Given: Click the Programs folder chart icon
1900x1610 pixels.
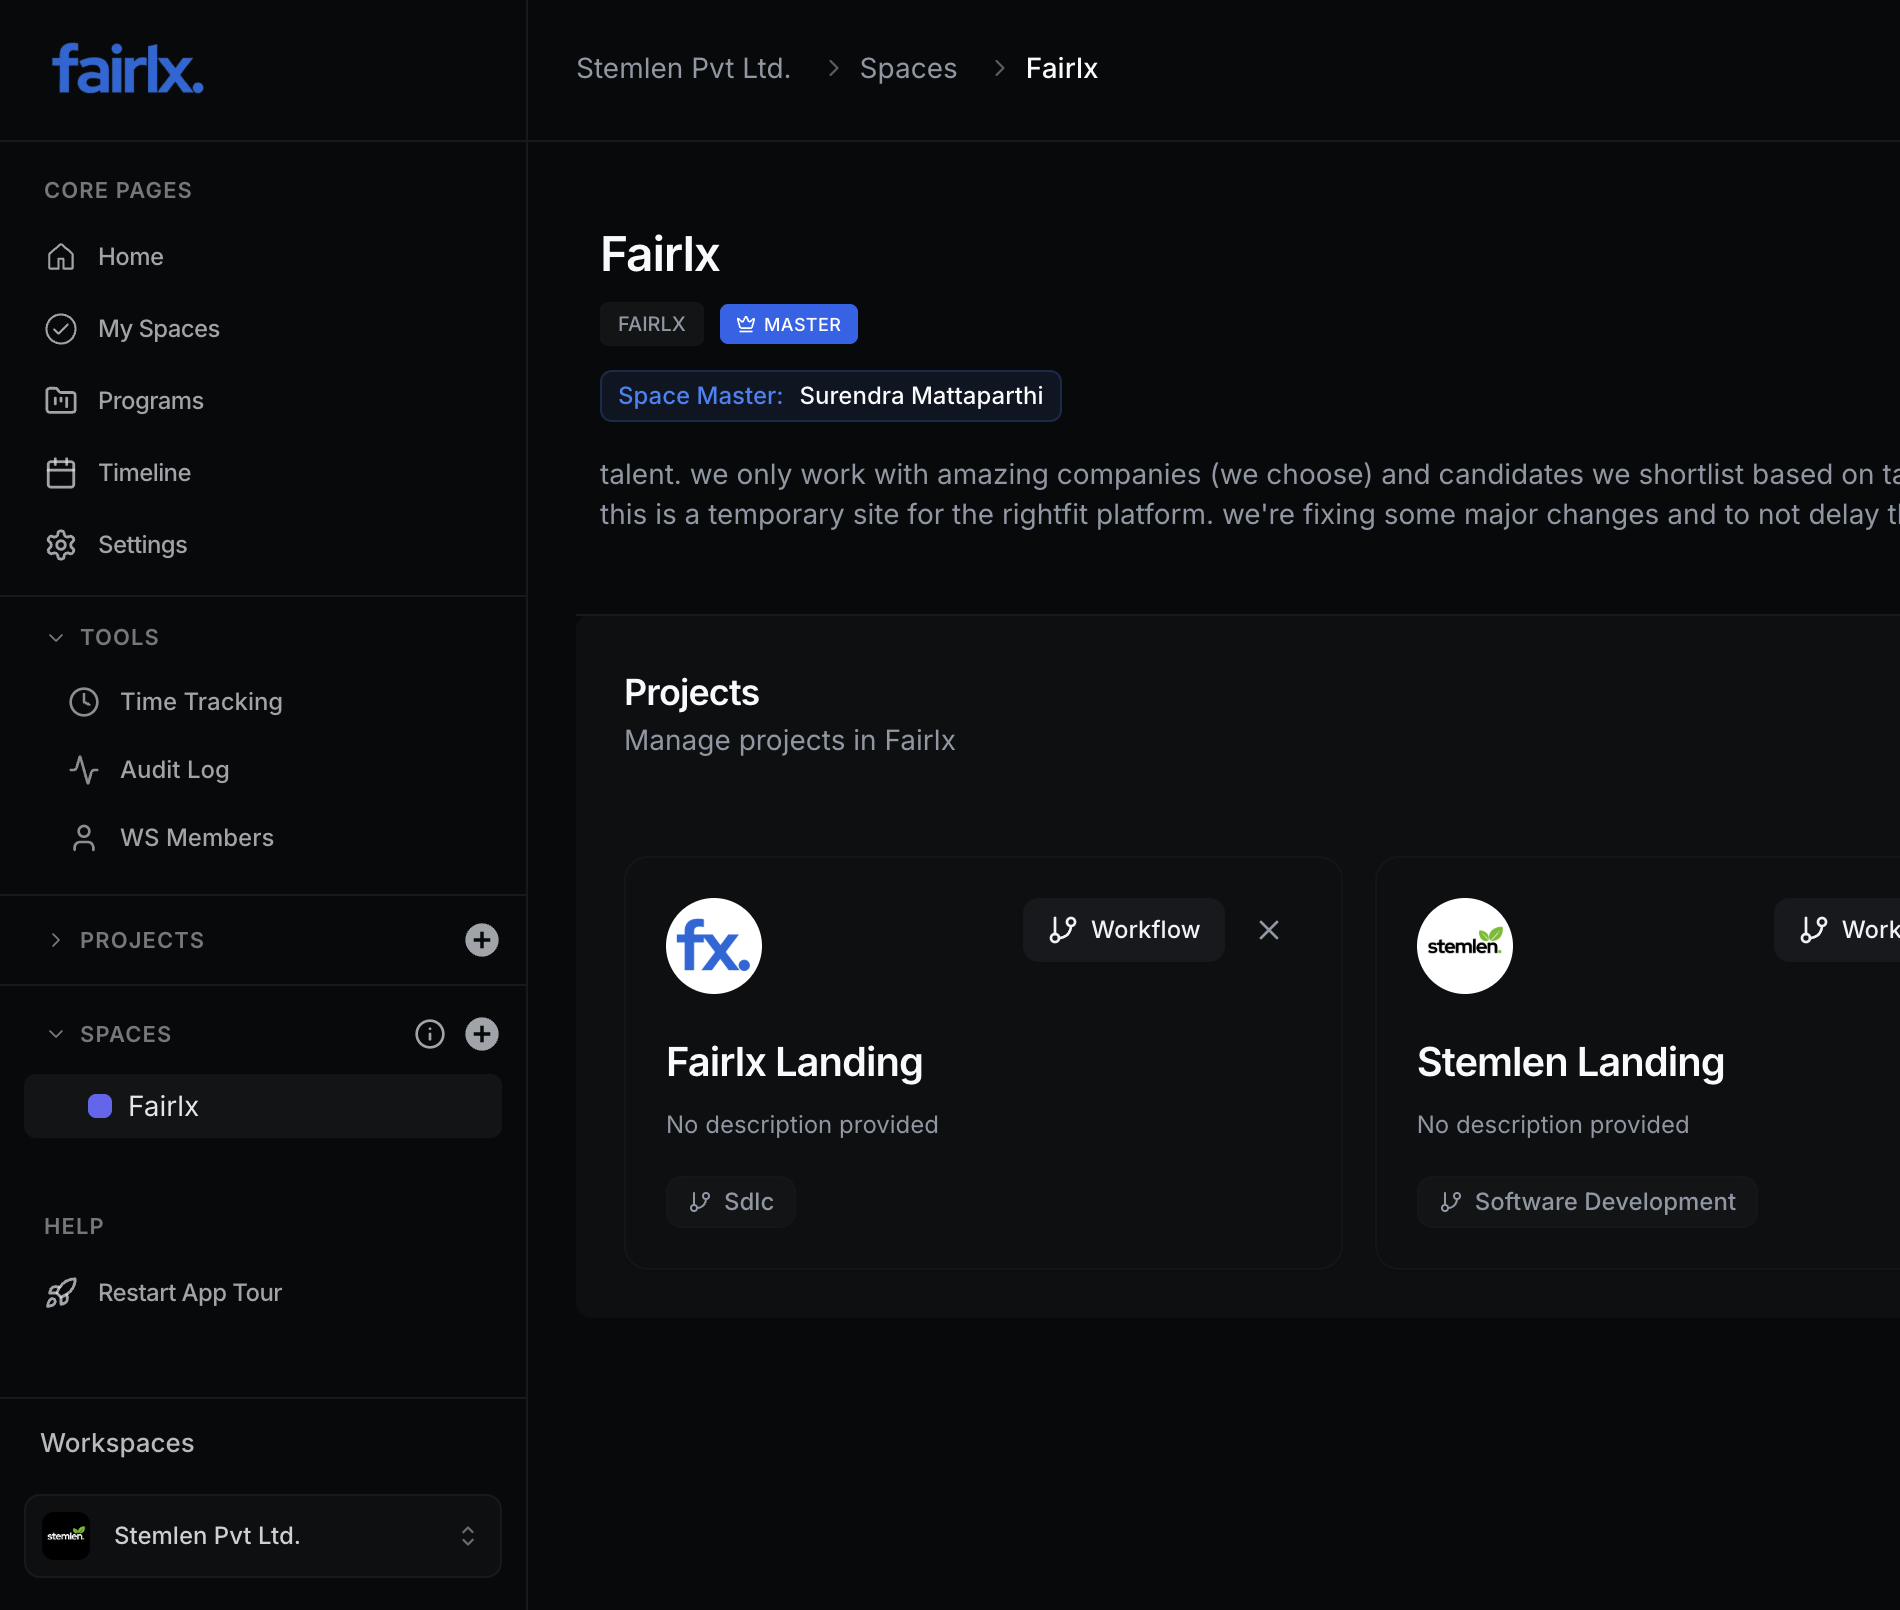Looking at the screenshot, I should (61, 401).
